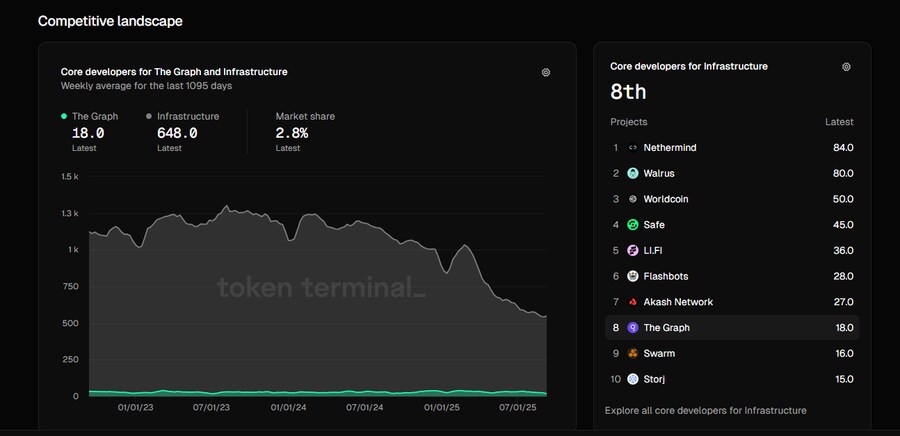Sort rankings by the Latest column header
Viewport: 900px width, 436px height.
838,122
